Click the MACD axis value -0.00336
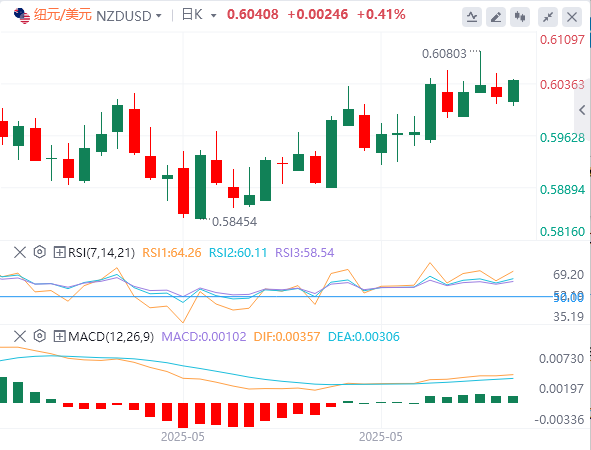The height and width of the screenshot is (450, 591). pyautogui.click(x=559, y=420)
